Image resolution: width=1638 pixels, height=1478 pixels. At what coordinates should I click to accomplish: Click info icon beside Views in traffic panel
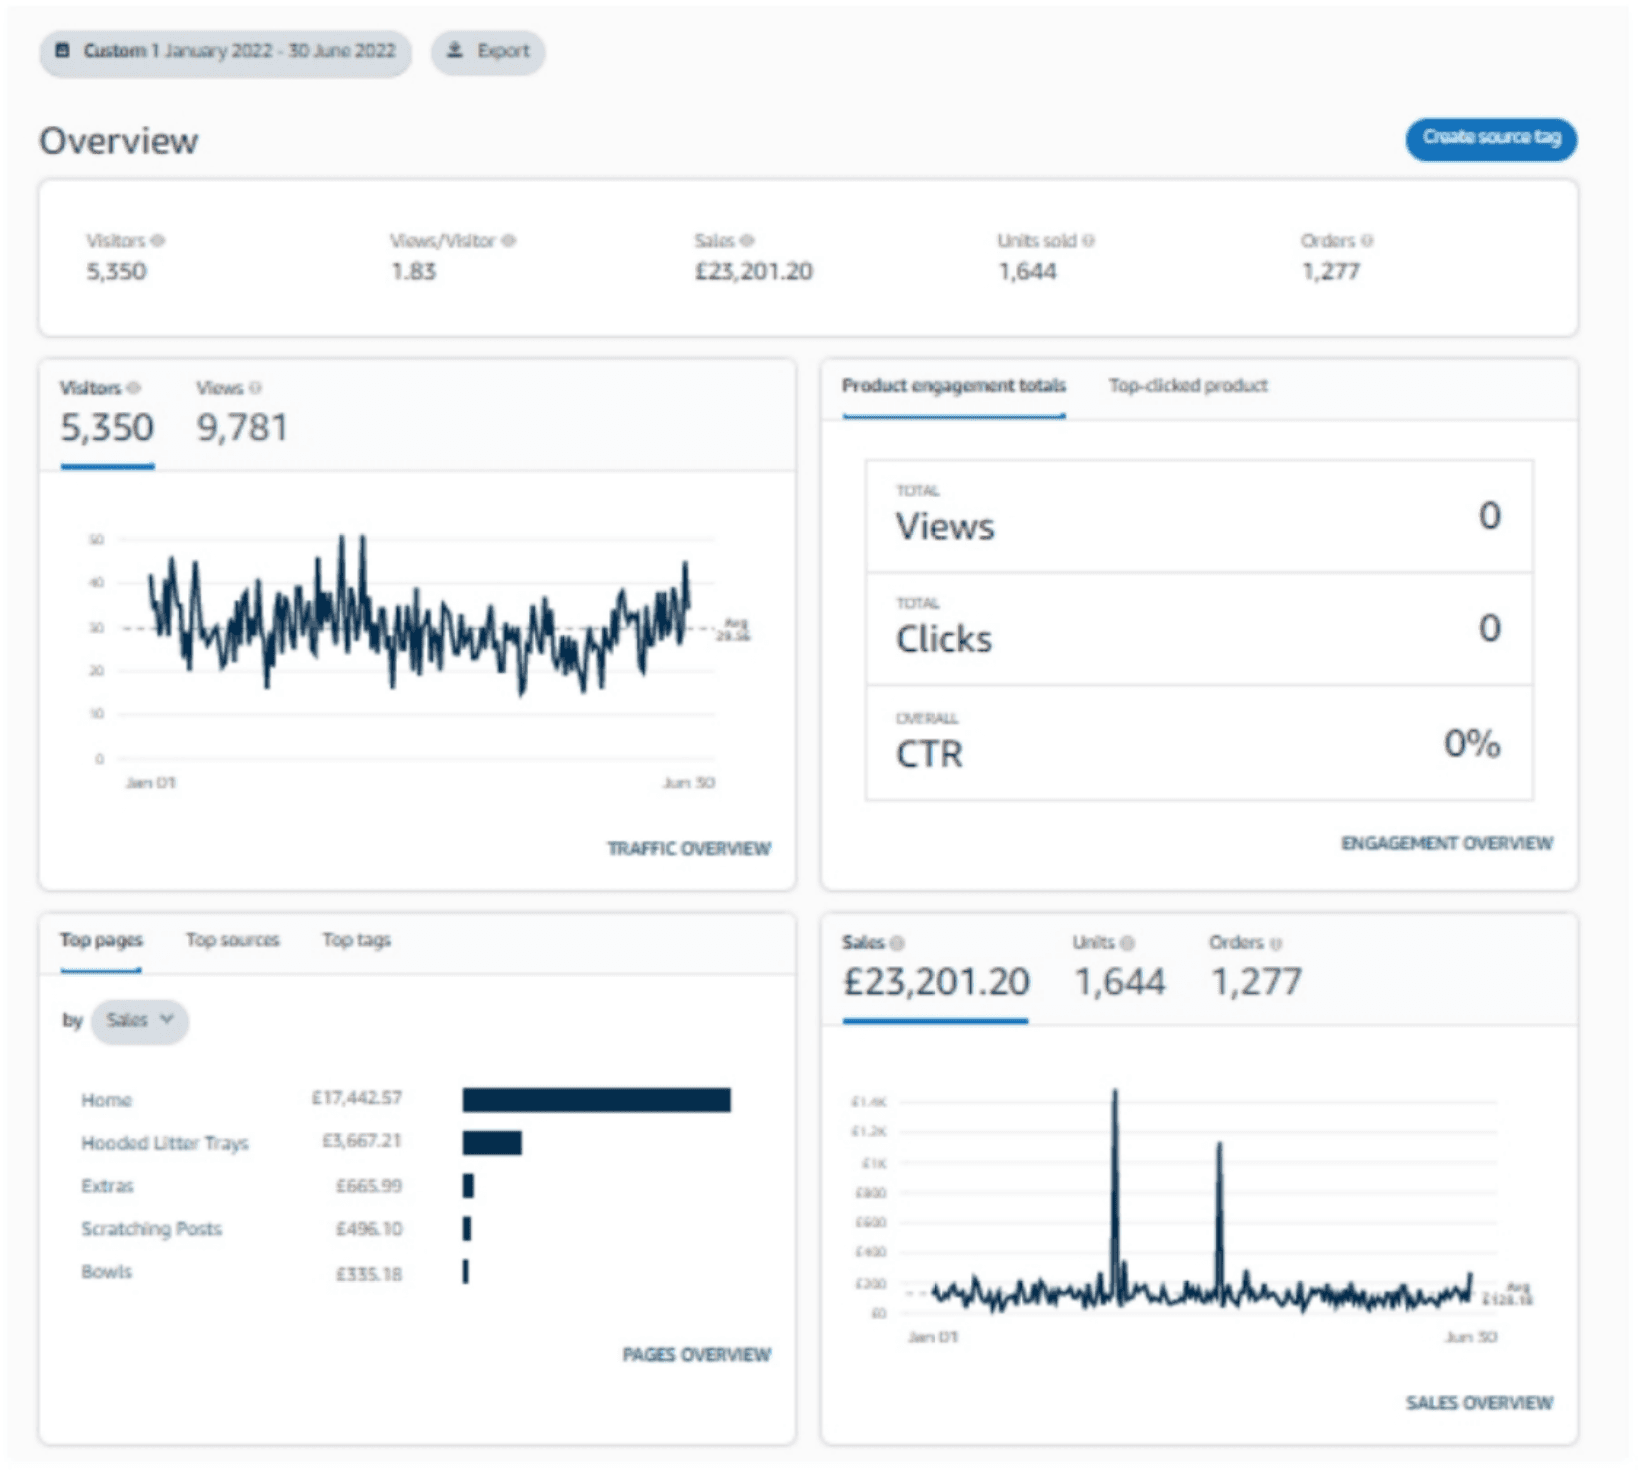pyautogui.click(x=255, y=388)
